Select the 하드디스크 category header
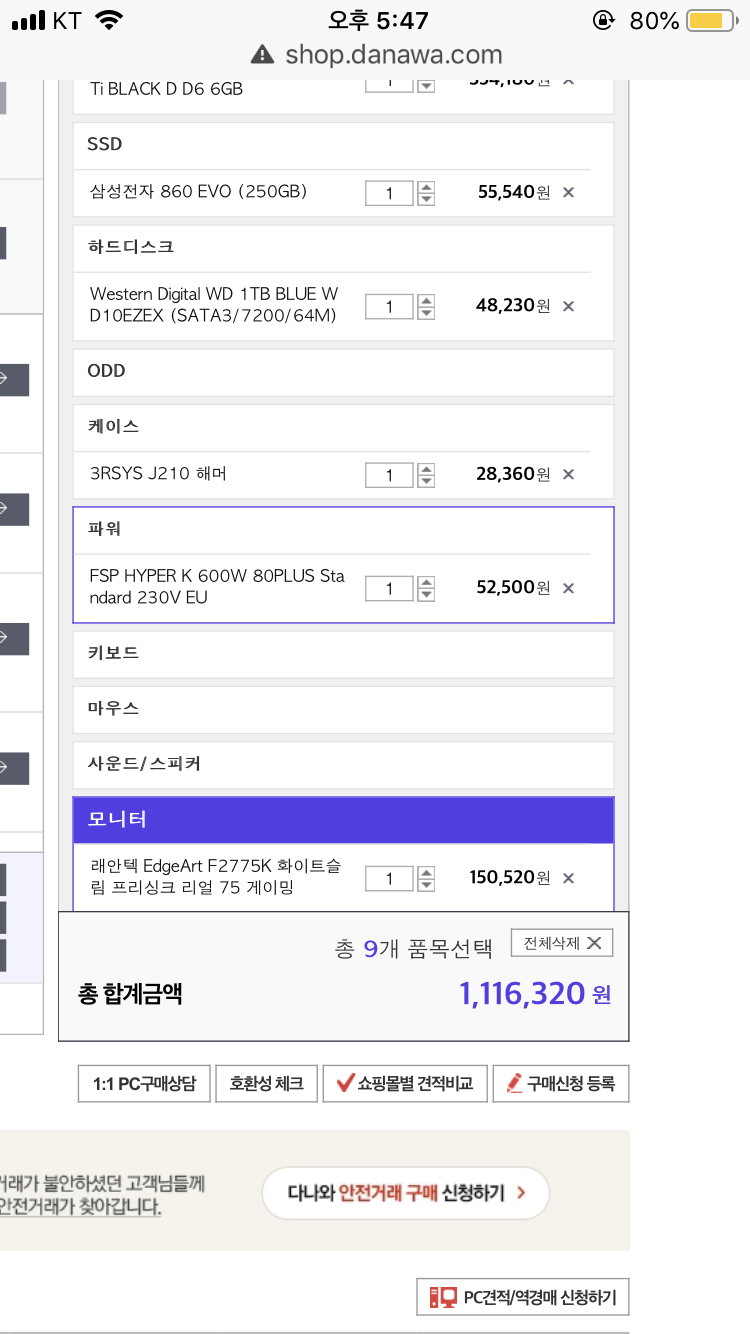This screenshot has width=750, height=1334. click(x=343, y=247)
